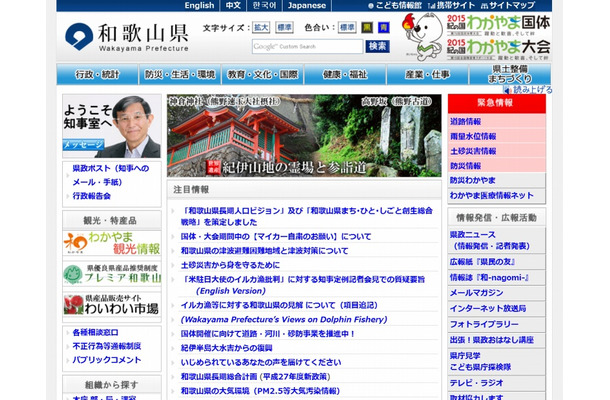Open 行政報告会 link

coord(92,196)
